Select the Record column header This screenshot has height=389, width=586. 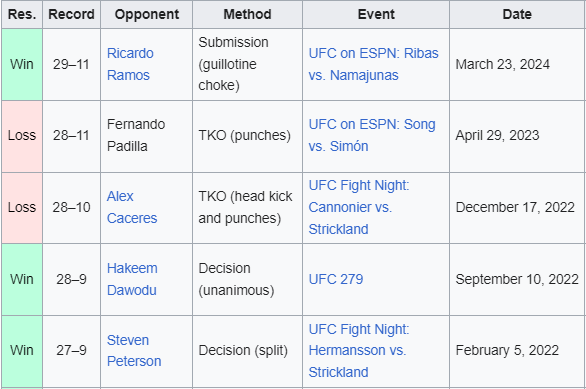(71, 14)
